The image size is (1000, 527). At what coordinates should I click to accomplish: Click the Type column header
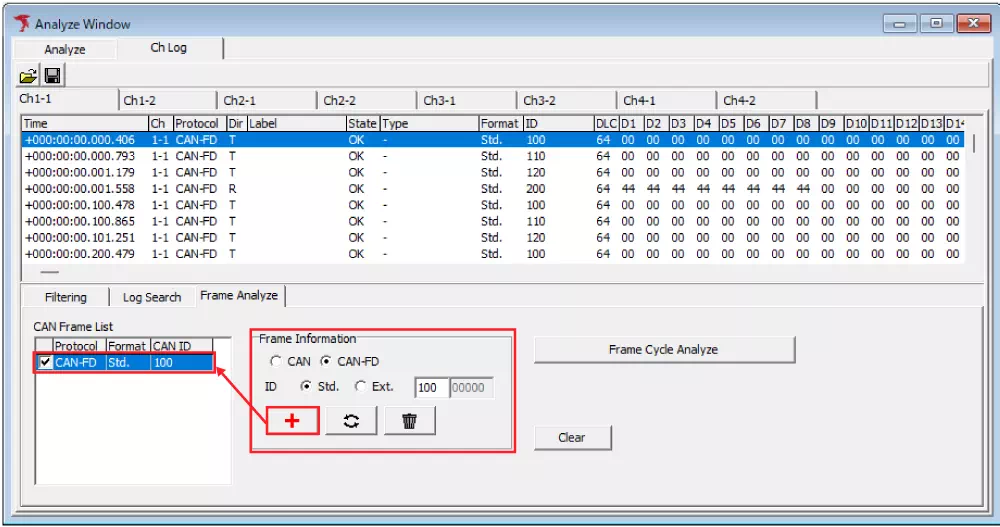[x=429, y=123]
